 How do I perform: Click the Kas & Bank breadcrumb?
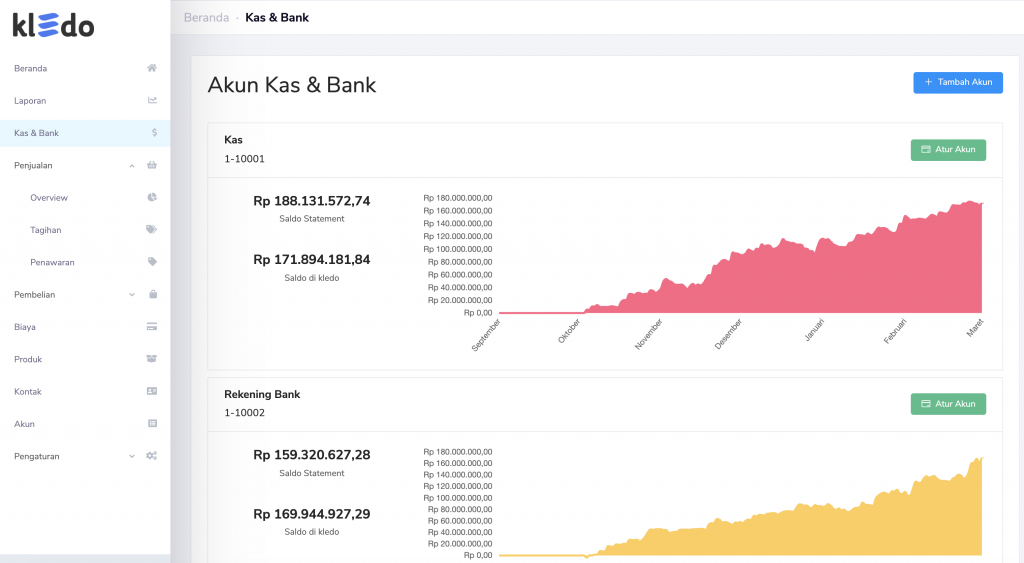click(x=277, y=18)
